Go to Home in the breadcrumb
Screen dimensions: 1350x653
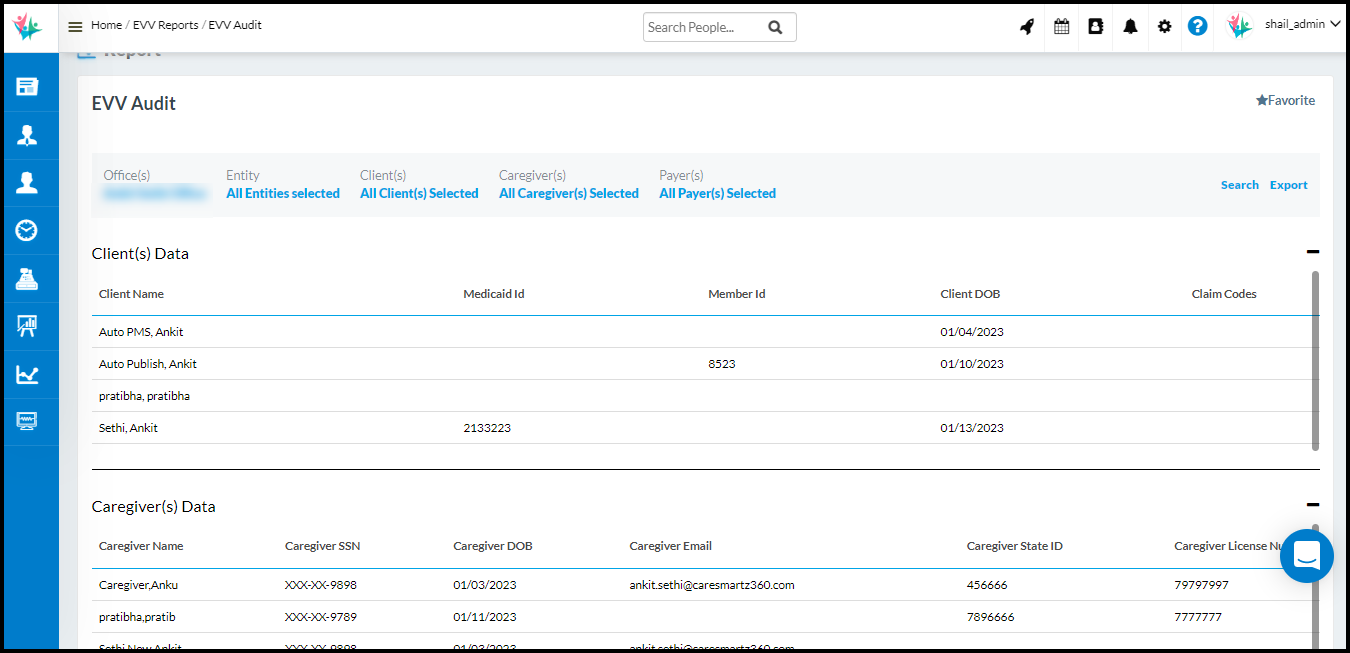coord(106,25)
